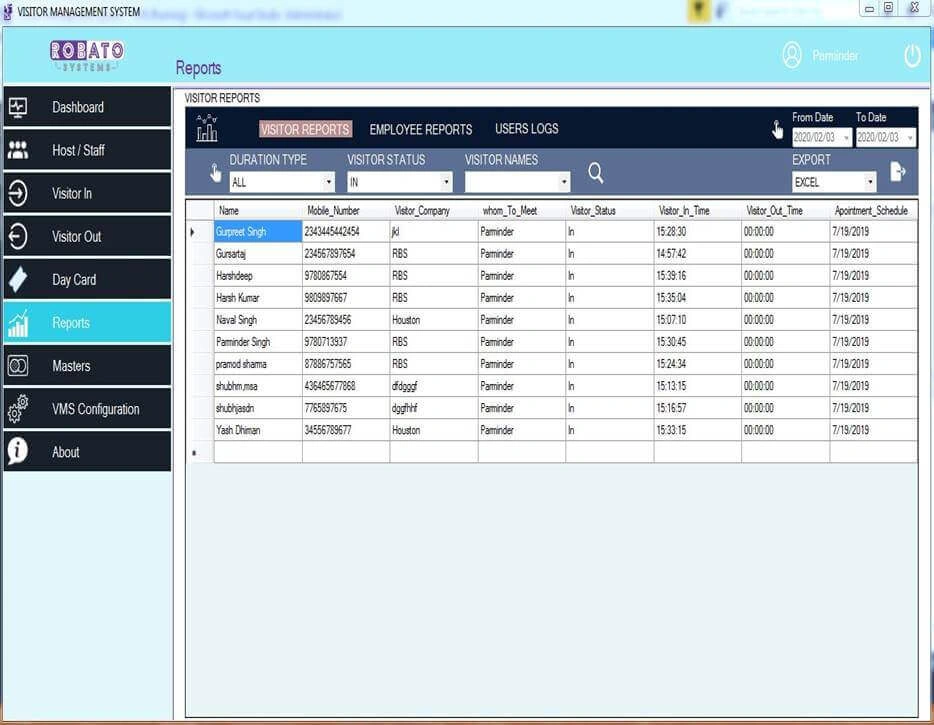Click the Day Card diamond icon

click(x=21, y=279)
